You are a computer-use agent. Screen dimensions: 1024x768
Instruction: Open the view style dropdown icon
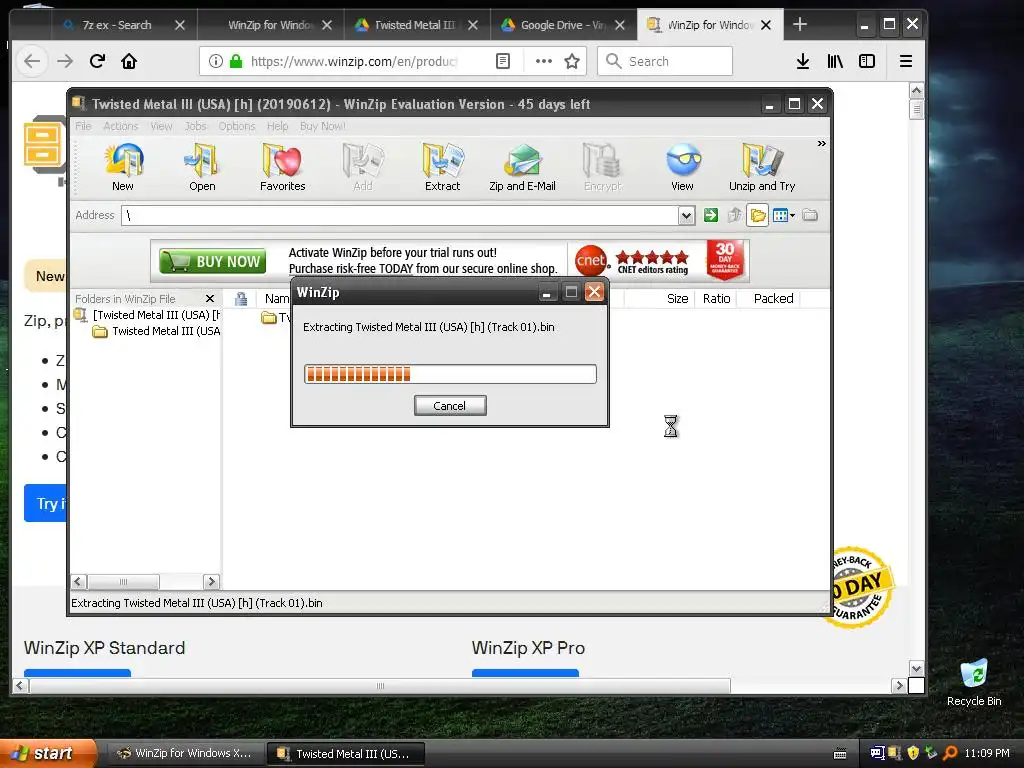(x=784, y=215)
